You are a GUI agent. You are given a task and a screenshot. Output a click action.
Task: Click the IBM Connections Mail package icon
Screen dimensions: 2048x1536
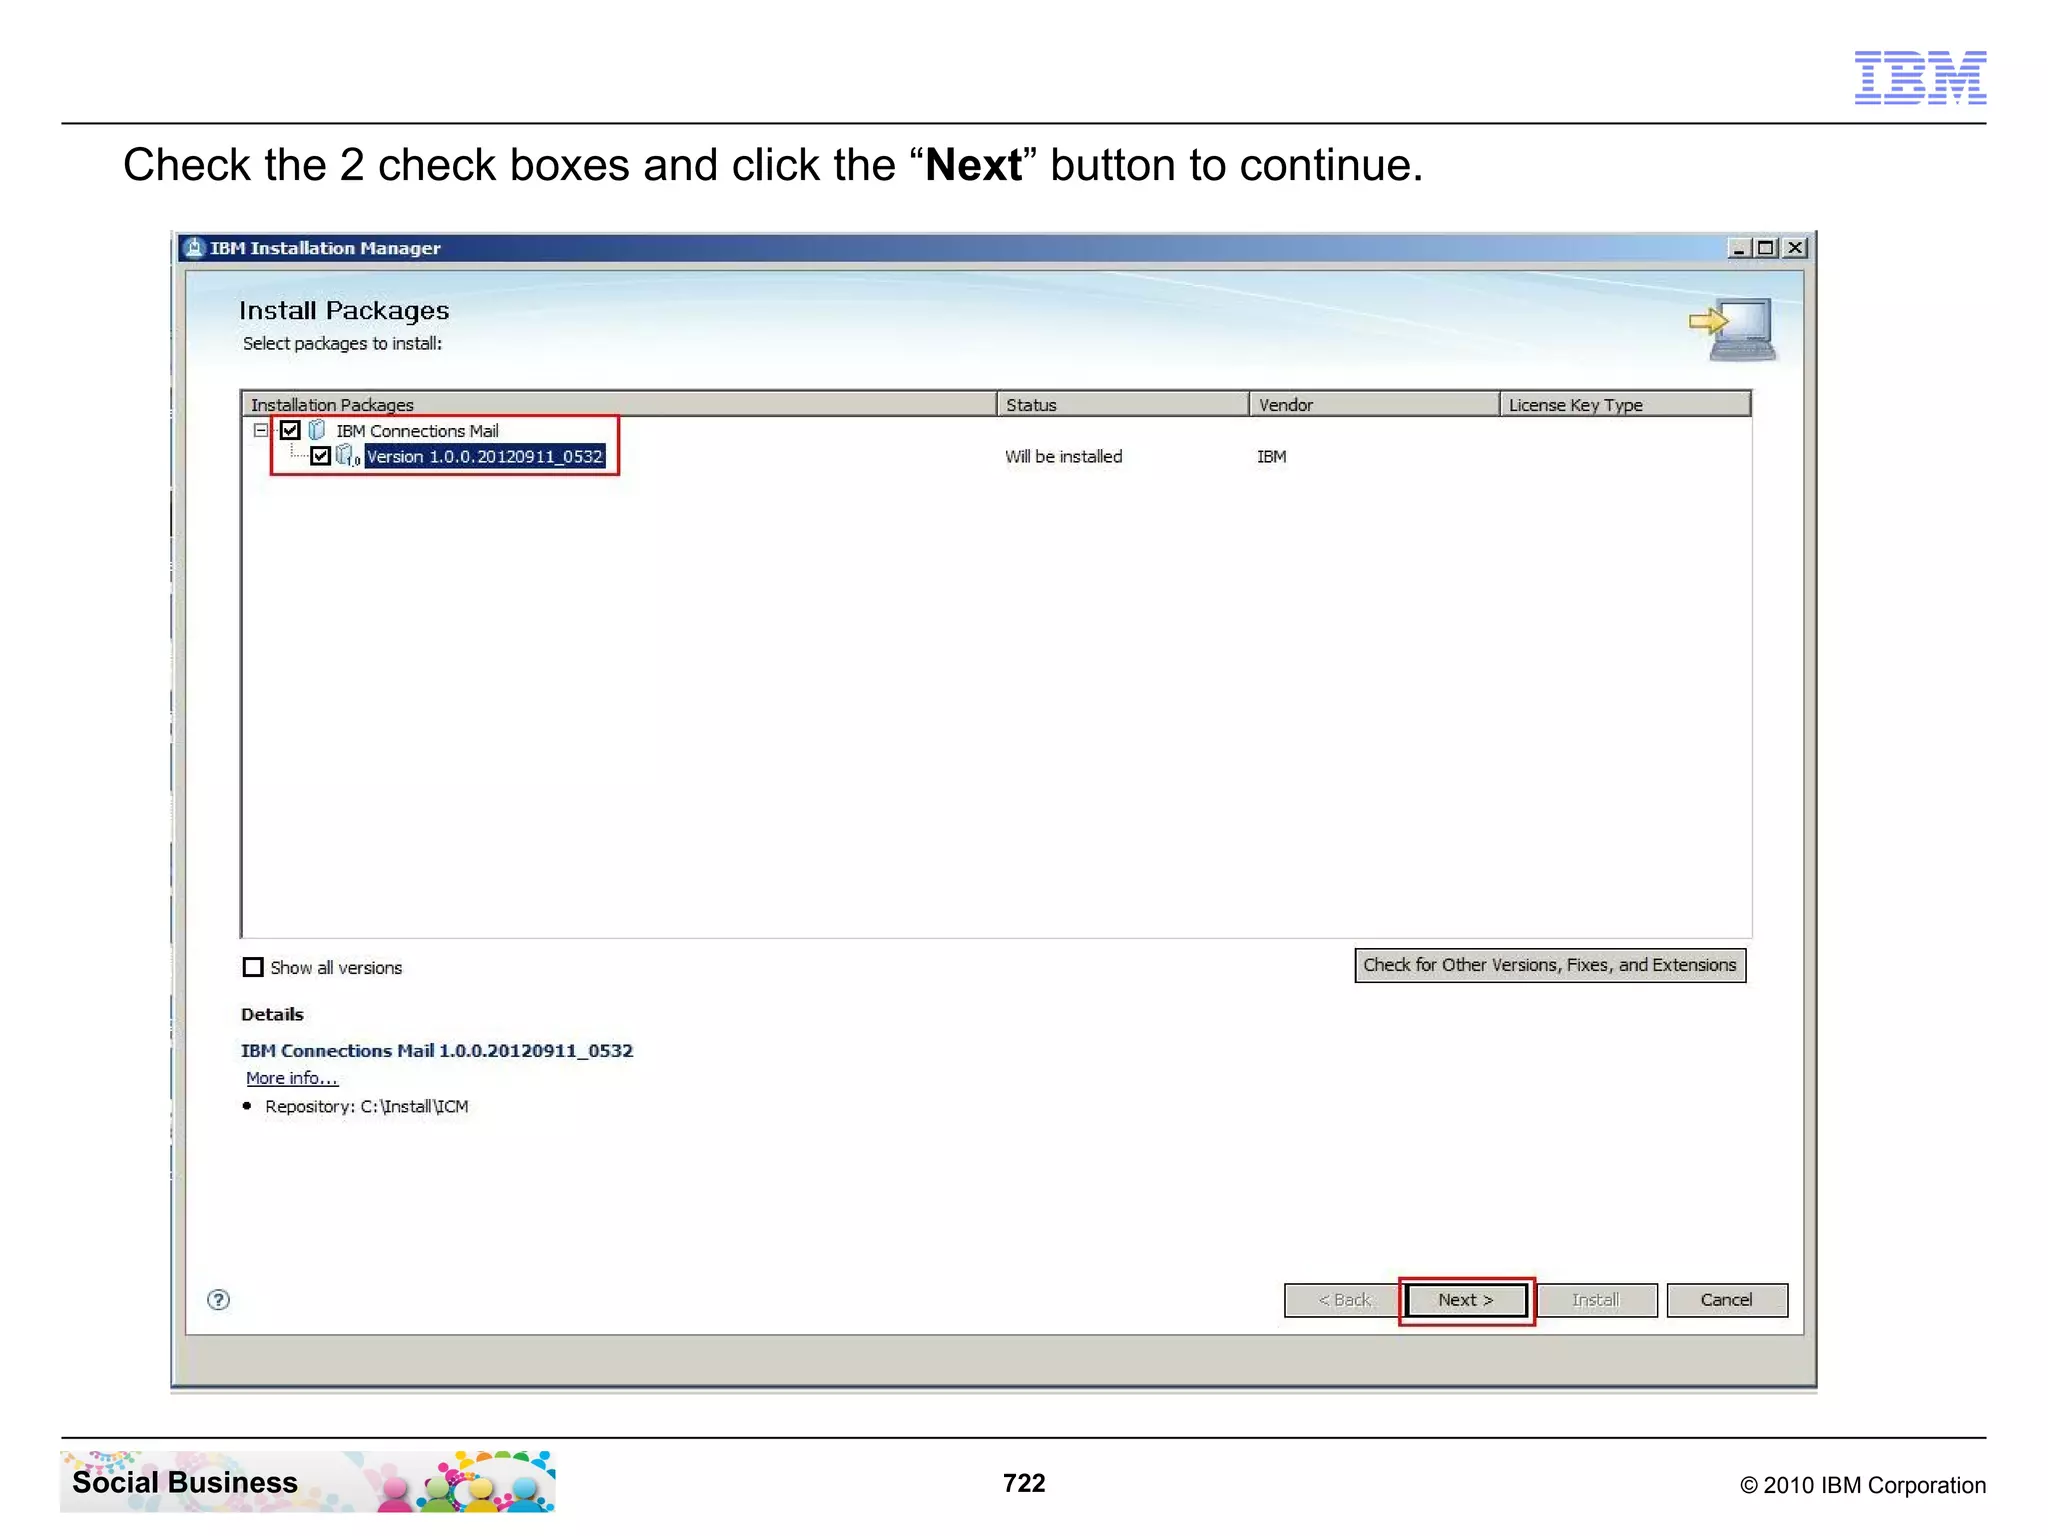(317, 430)
